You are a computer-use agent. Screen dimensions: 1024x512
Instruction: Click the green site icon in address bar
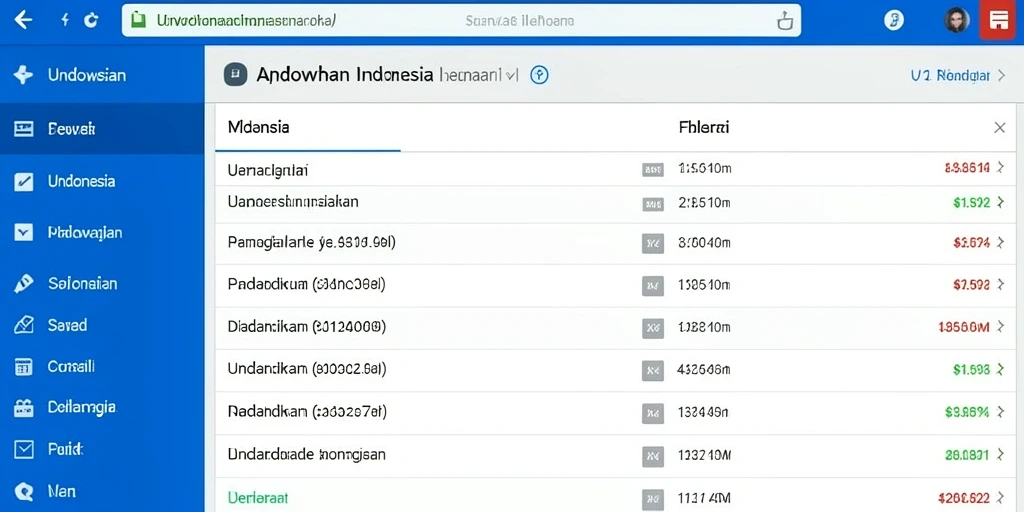click(138, 20)
